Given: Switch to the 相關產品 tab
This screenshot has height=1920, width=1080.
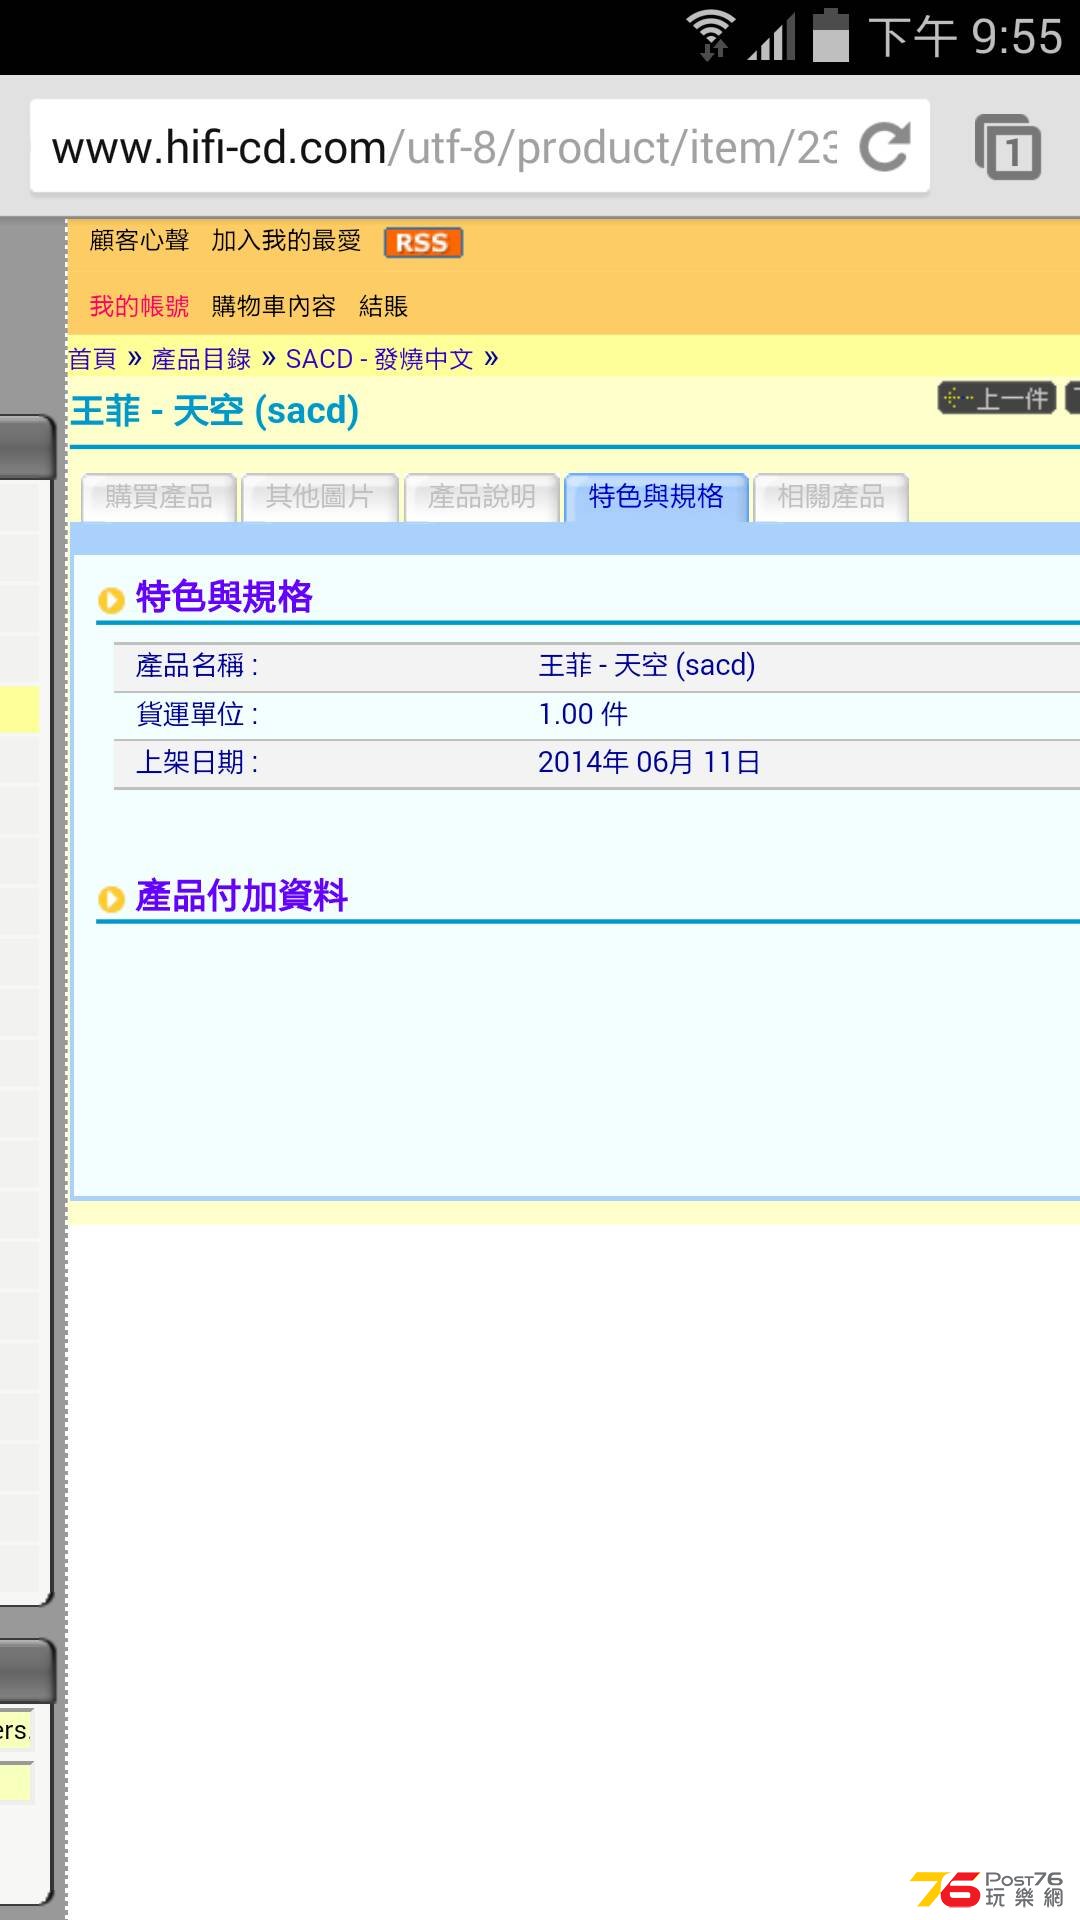Looking at the screenshot, I should (x=831, y=497).
